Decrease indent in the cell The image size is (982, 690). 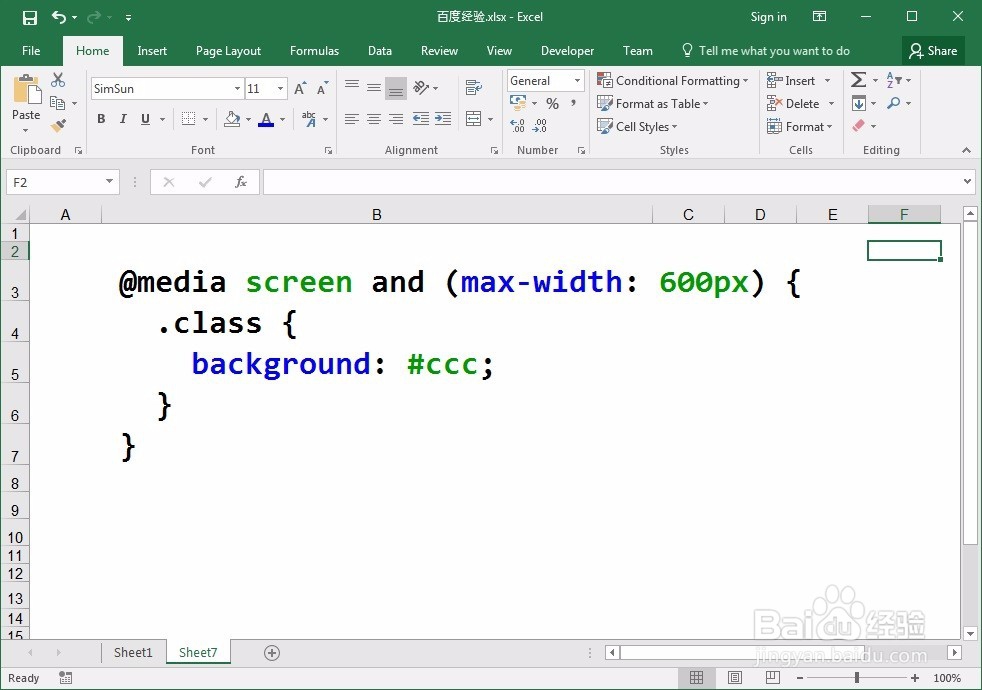click(421, 119)
